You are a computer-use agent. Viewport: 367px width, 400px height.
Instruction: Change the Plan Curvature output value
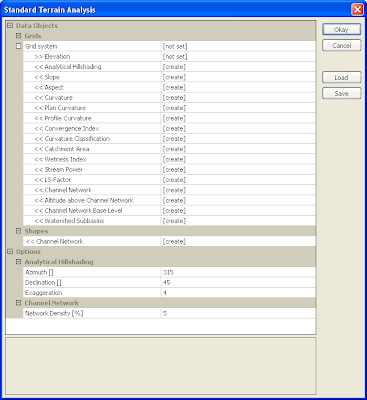tap(238, 108)
